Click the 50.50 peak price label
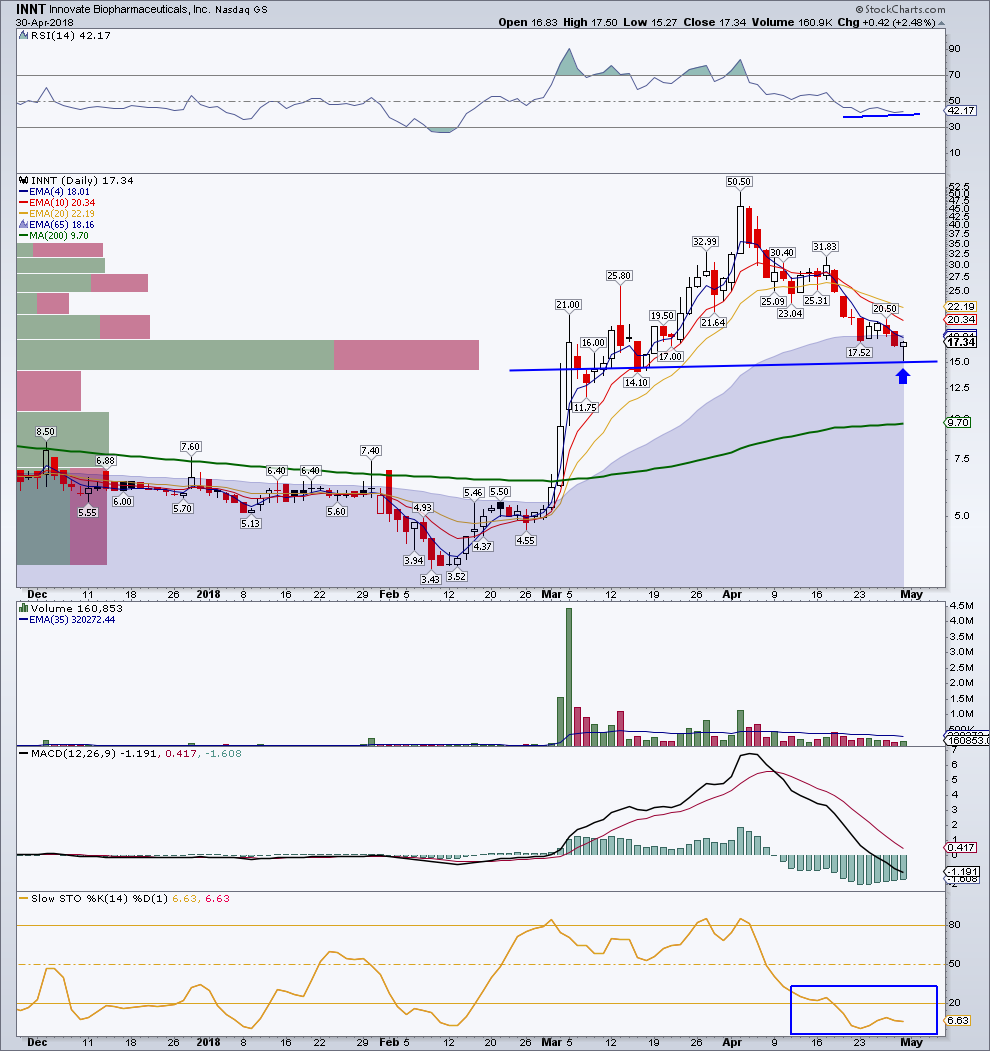Screen dimensions: 990x1051 pos(739,181)
